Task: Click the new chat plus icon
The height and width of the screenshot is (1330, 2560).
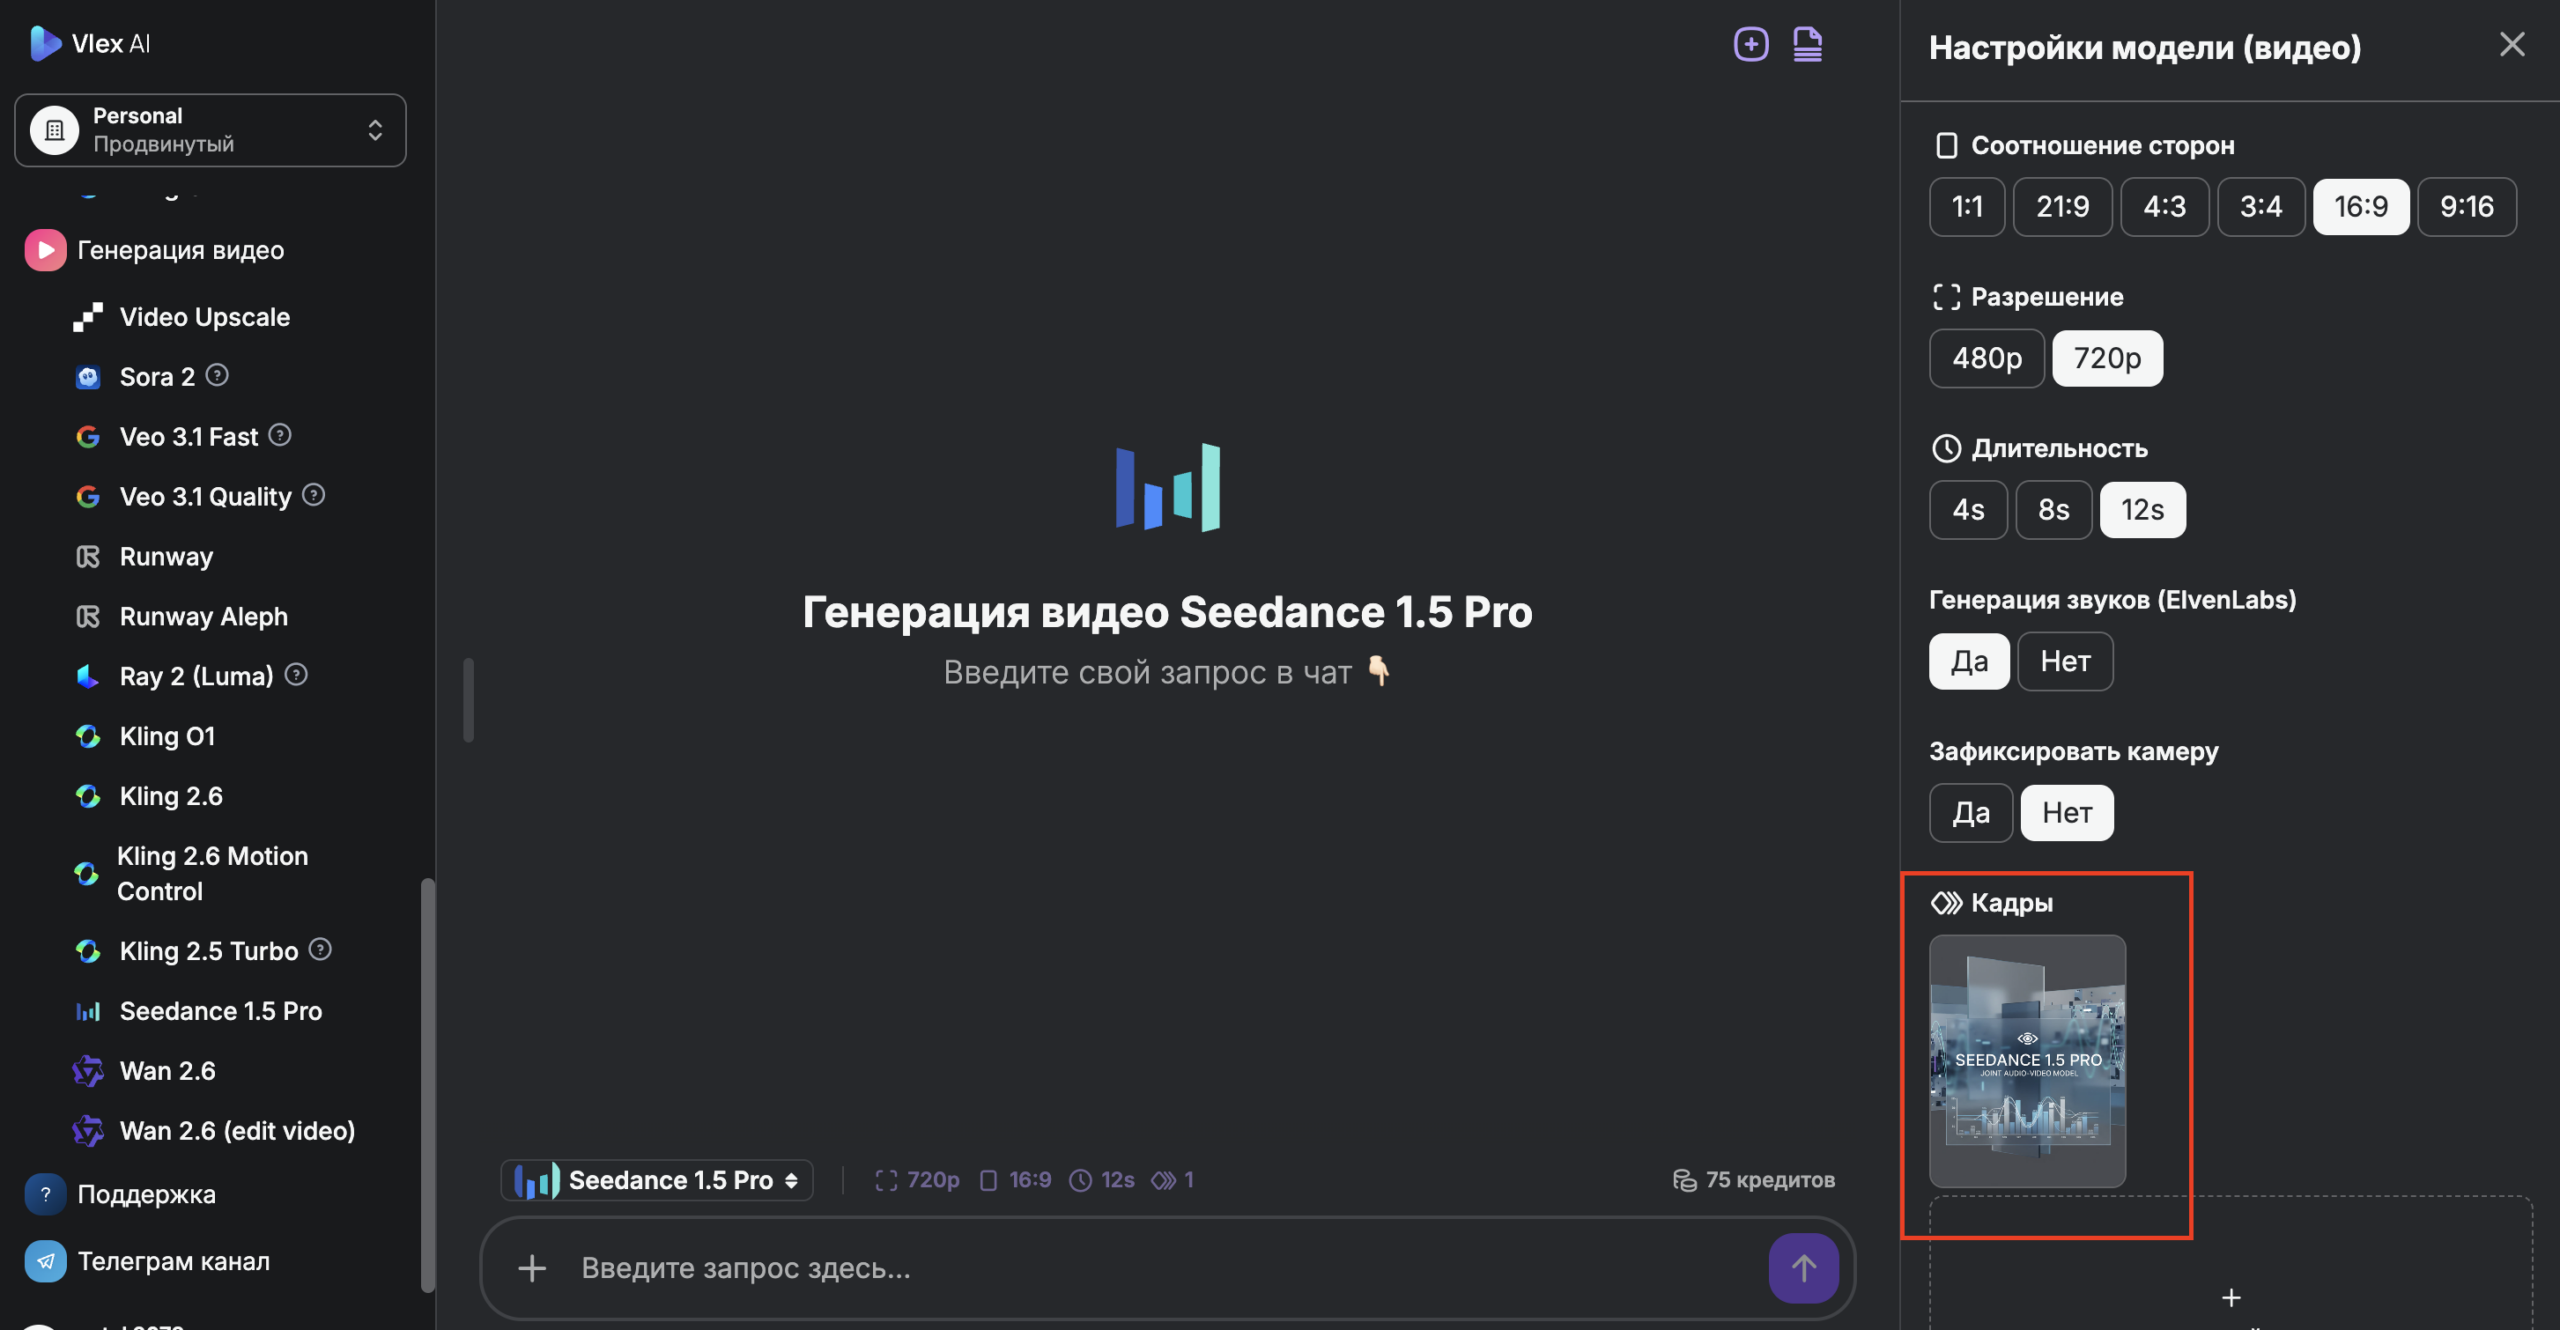Action: pos(1750,44)
